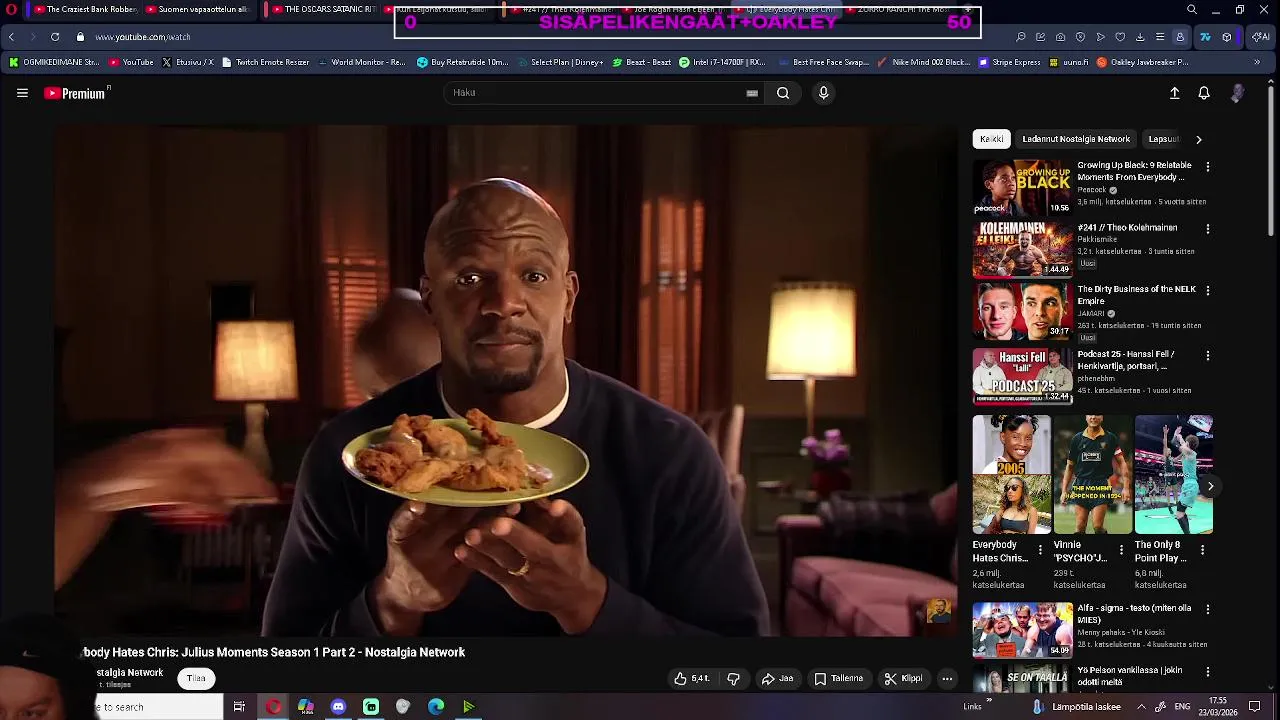Screen dimensions: 1280x720
Task: Open the YouTube hamburger guide menu
Action: click(22, 93)
